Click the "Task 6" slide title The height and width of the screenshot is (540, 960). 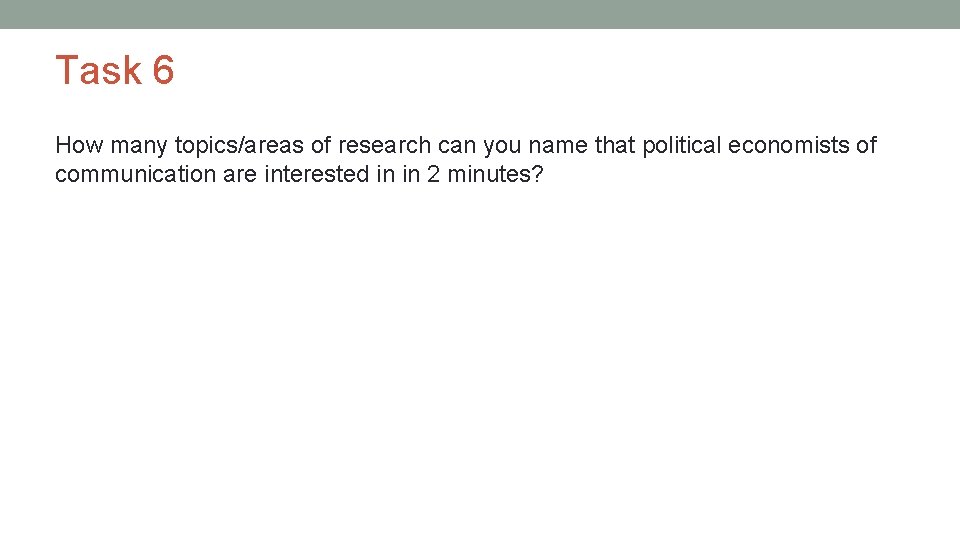(115, 71)
